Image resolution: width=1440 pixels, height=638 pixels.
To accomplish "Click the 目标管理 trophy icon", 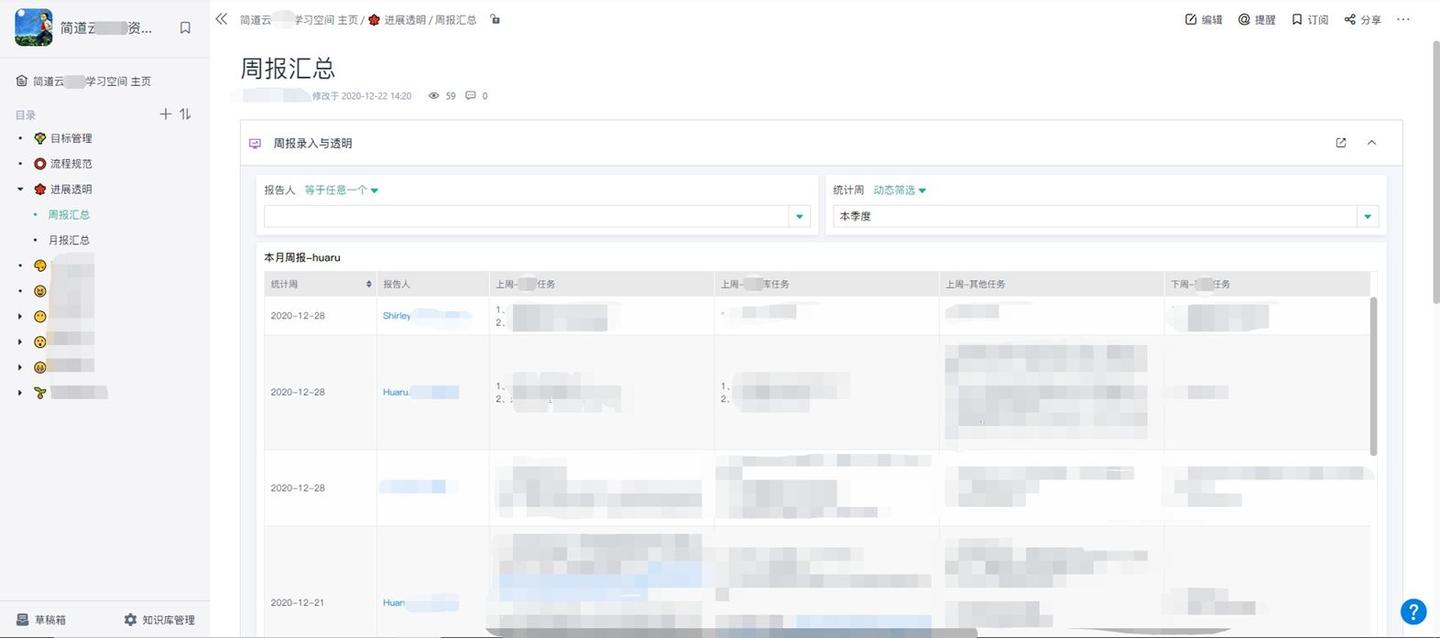I will (x=40, y=138).
